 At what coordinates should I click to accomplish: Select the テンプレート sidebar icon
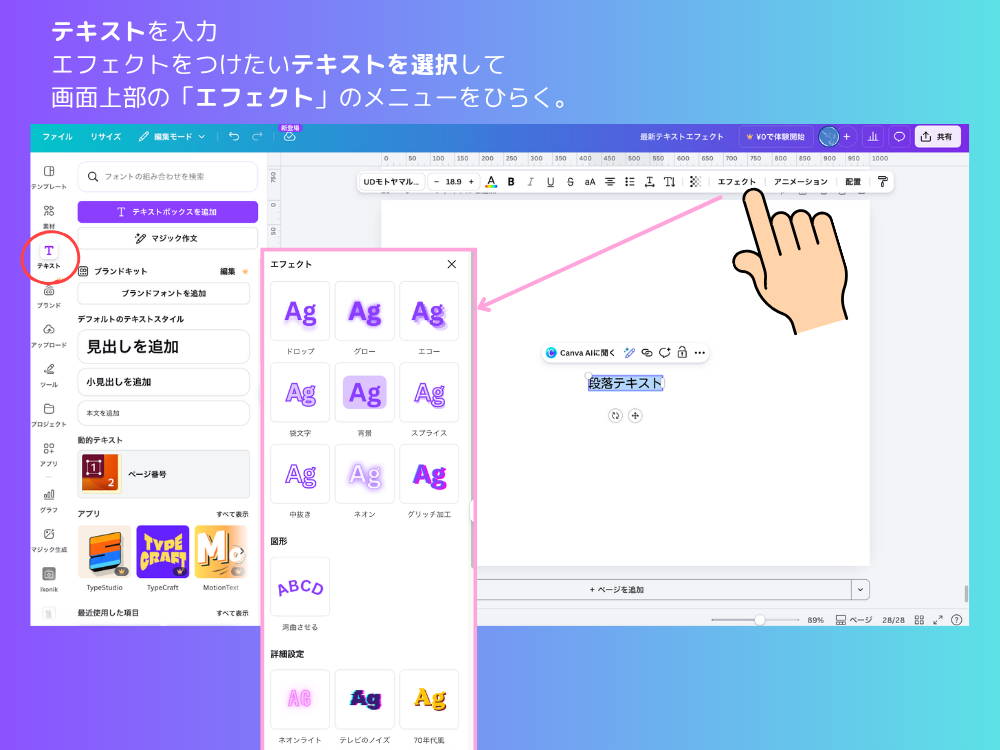(x=49, y=172)
